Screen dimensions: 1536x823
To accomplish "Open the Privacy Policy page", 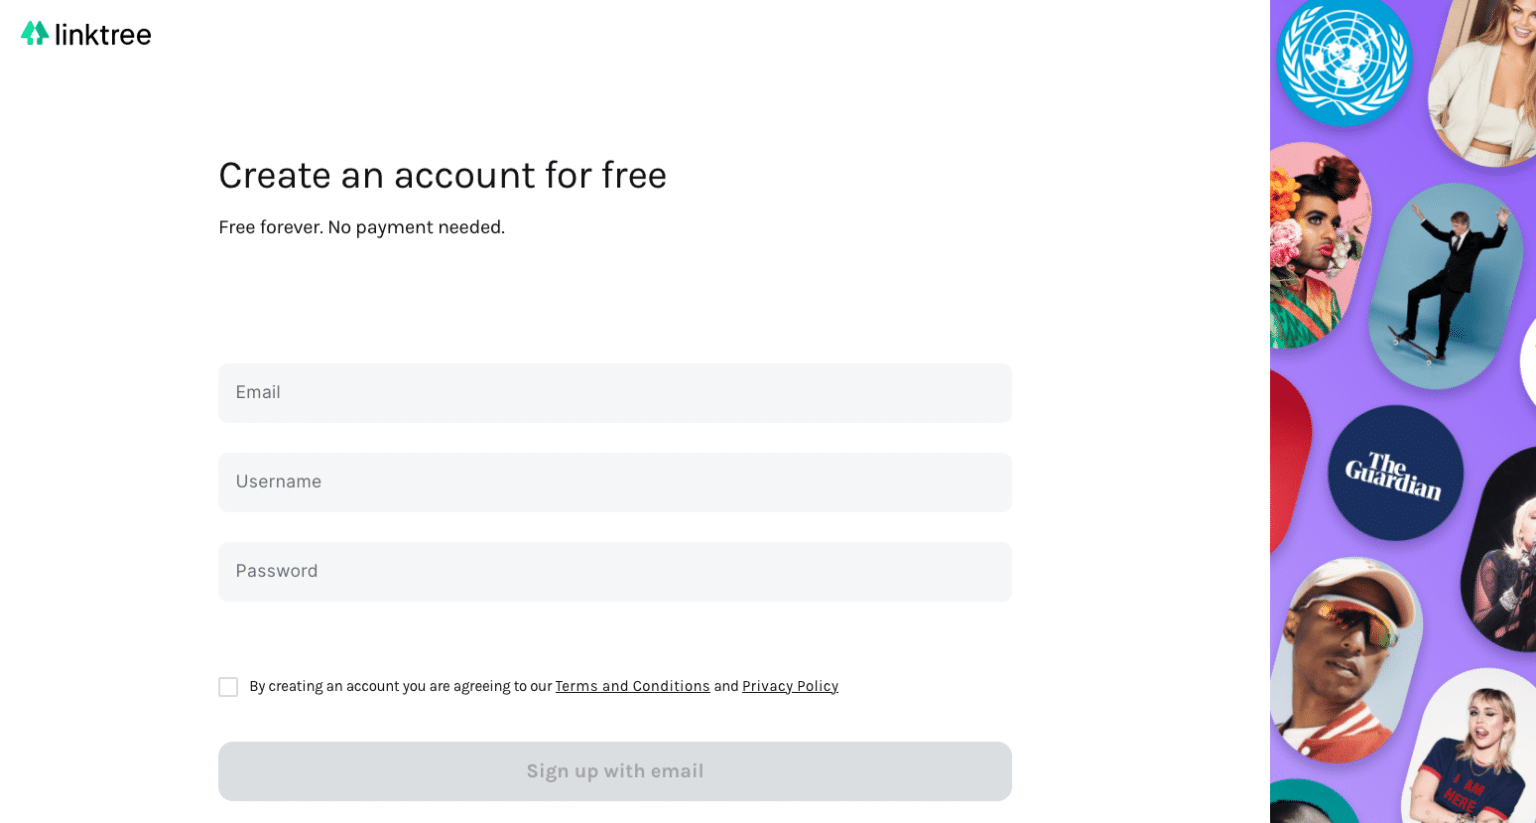I will (x=790, y=686).
